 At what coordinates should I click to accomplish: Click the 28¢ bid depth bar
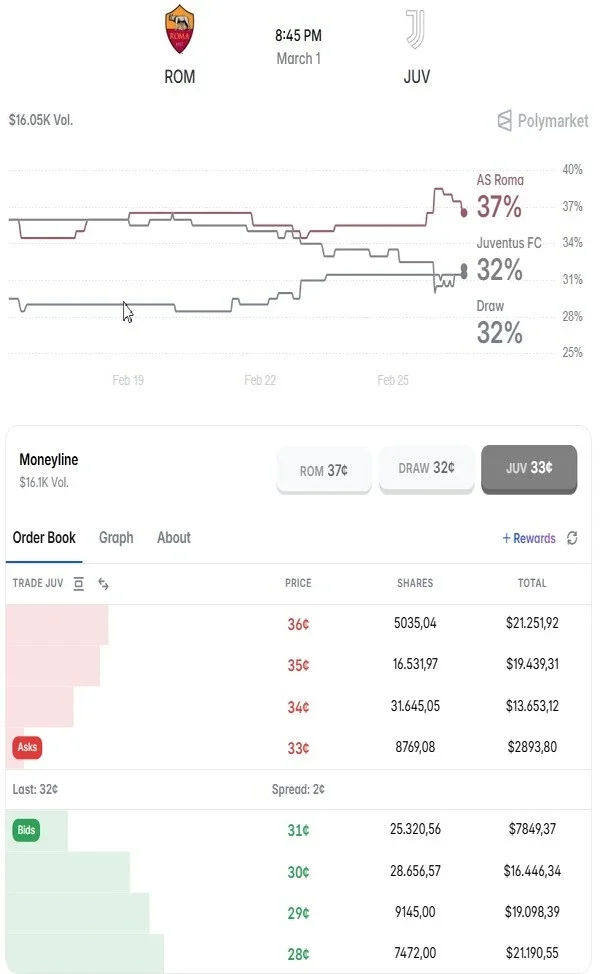tap(85, 954)
